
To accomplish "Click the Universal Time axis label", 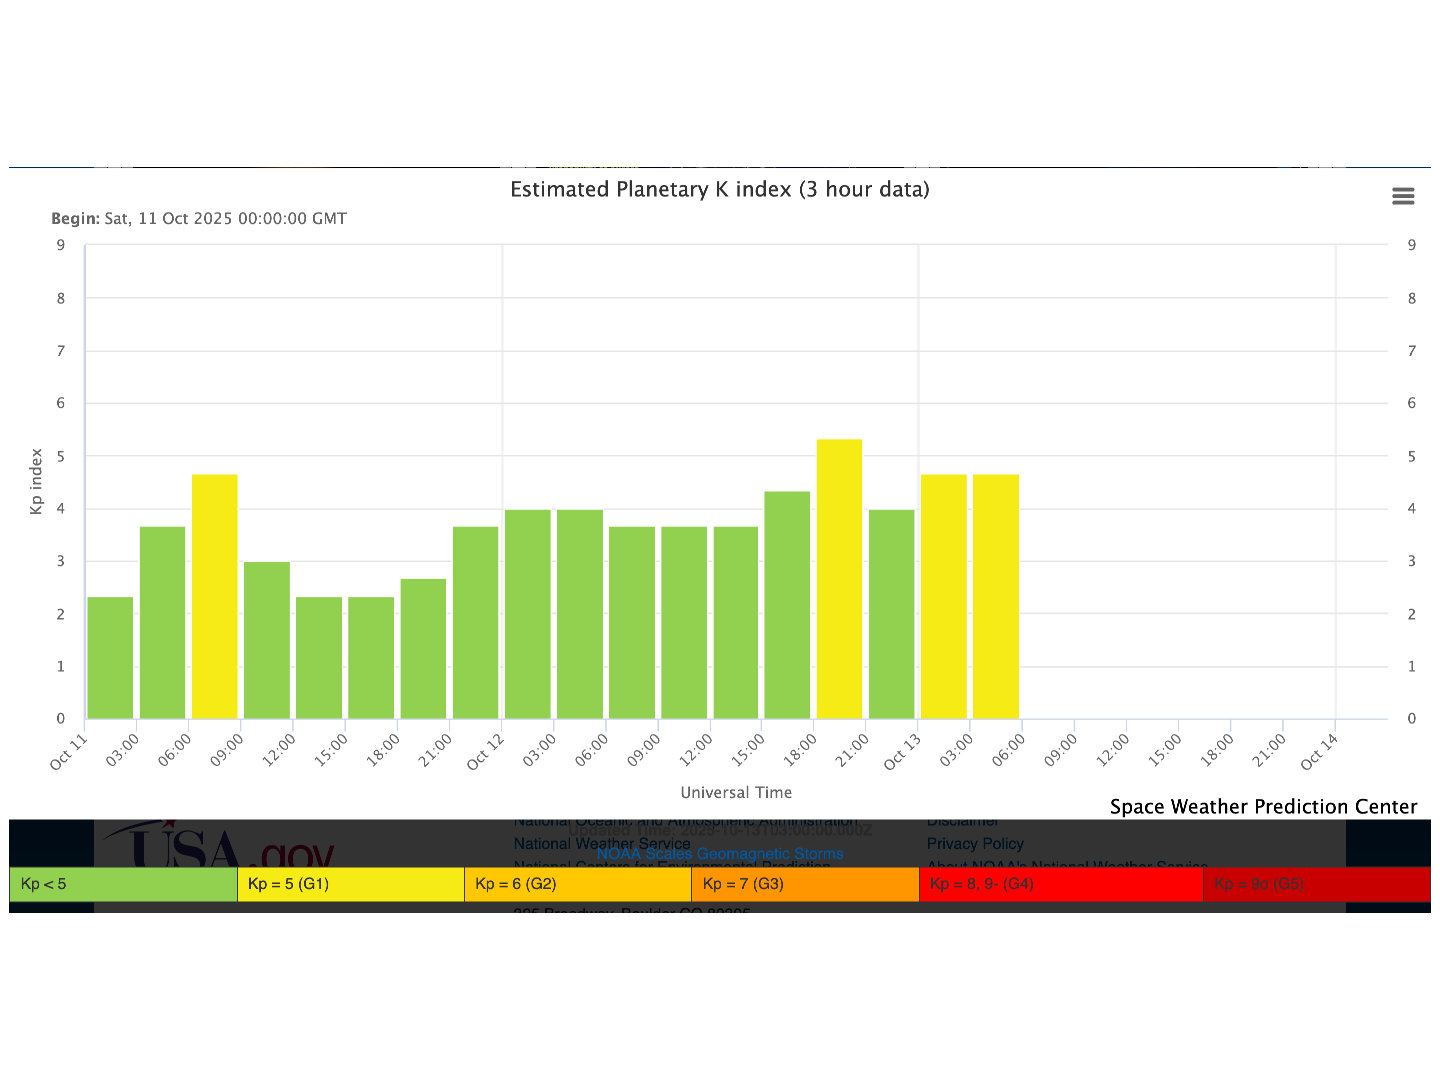I will (x=736, y=792).
